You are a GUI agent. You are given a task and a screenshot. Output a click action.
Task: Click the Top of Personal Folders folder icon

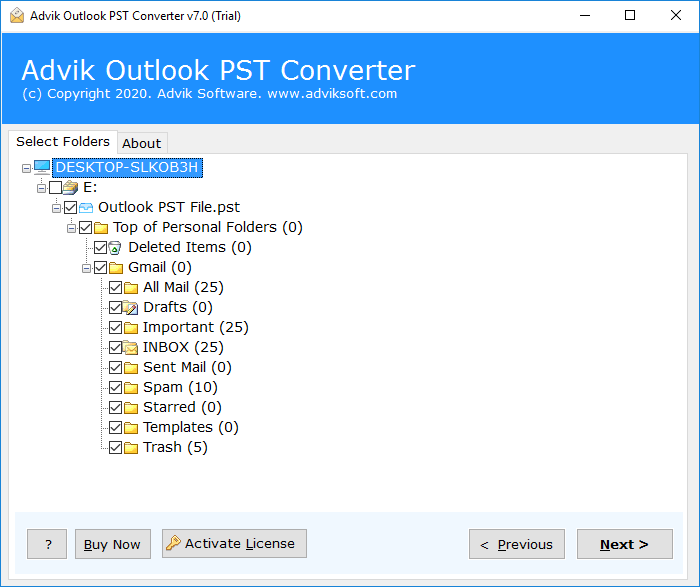coord(101,228)
